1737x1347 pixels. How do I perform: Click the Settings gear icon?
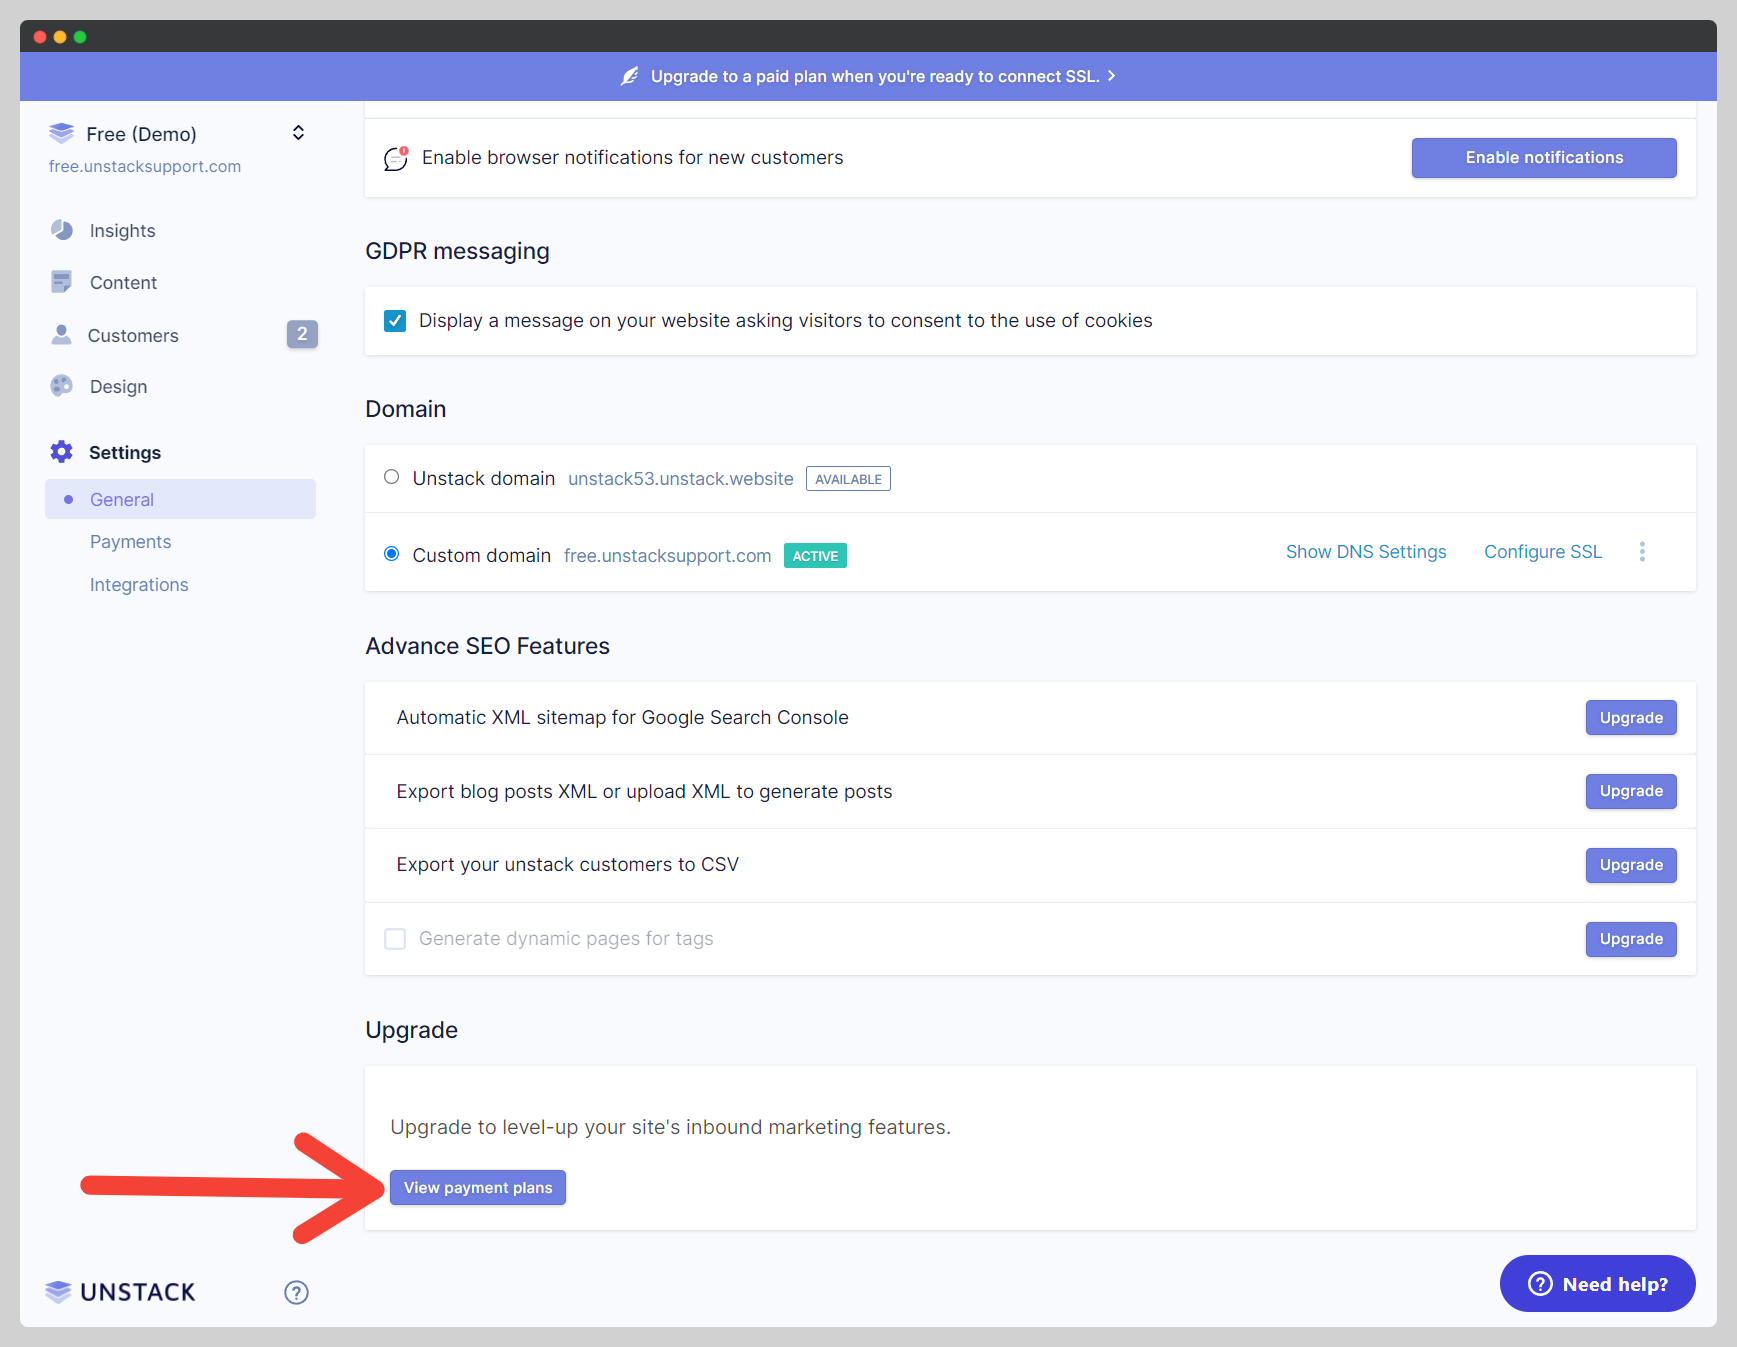(x=62, y=452)
